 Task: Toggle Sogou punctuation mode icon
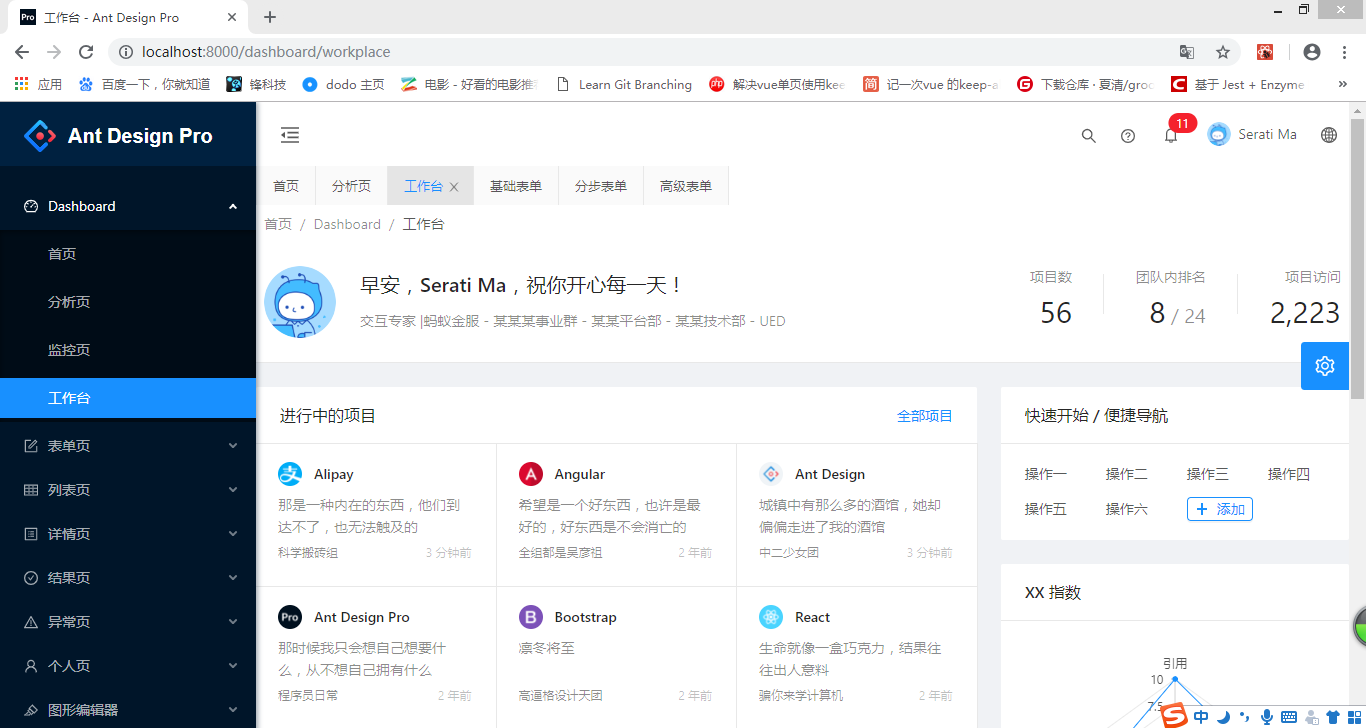pyautogui.click(x=1245, y=716)
